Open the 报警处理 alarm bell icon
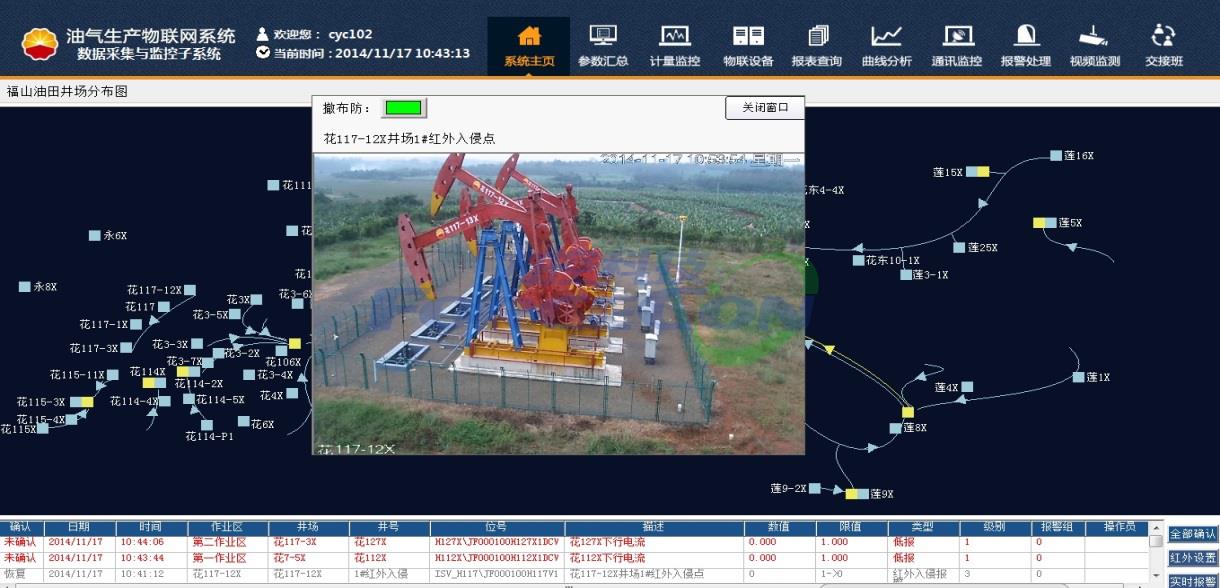Viewport: 1220px width, 588px height. 1026,36
